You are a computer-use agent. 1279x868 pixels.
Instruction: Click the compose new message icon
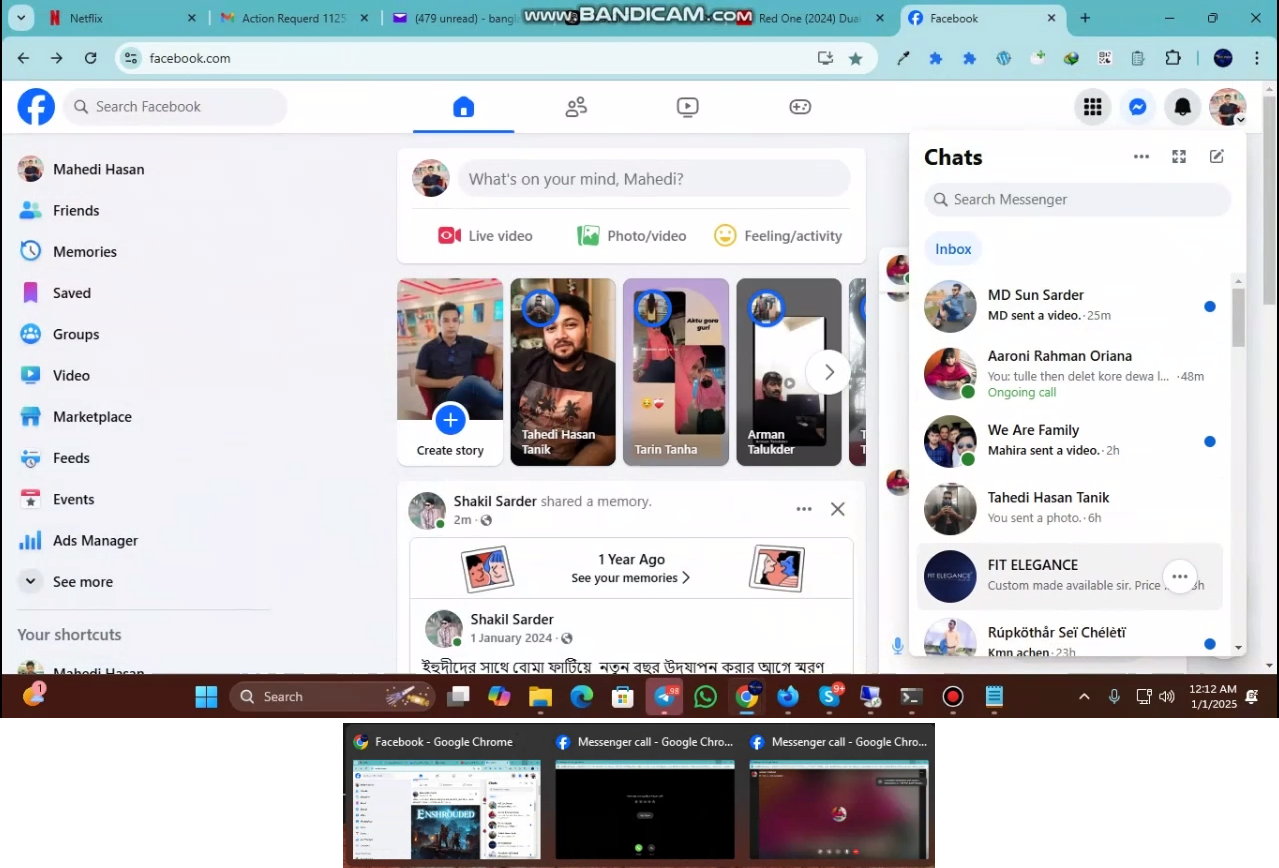(1216, 157)
